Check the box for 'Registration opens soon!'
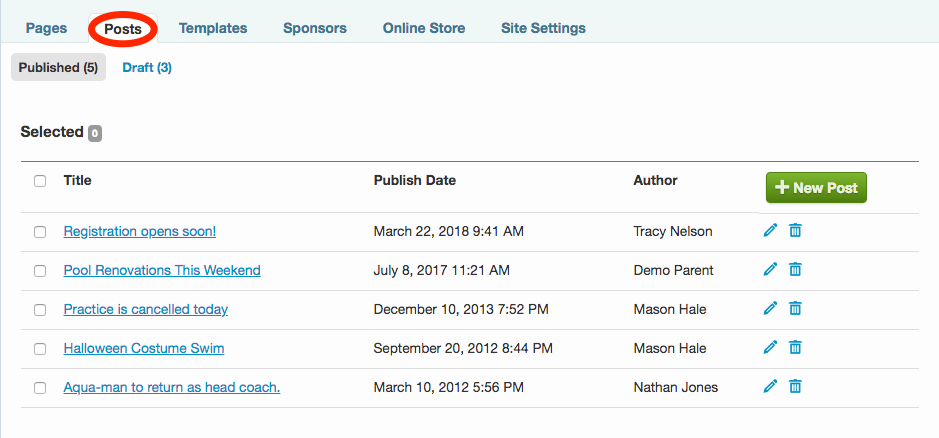Screen dimensions: 939x438 [40, 232]
